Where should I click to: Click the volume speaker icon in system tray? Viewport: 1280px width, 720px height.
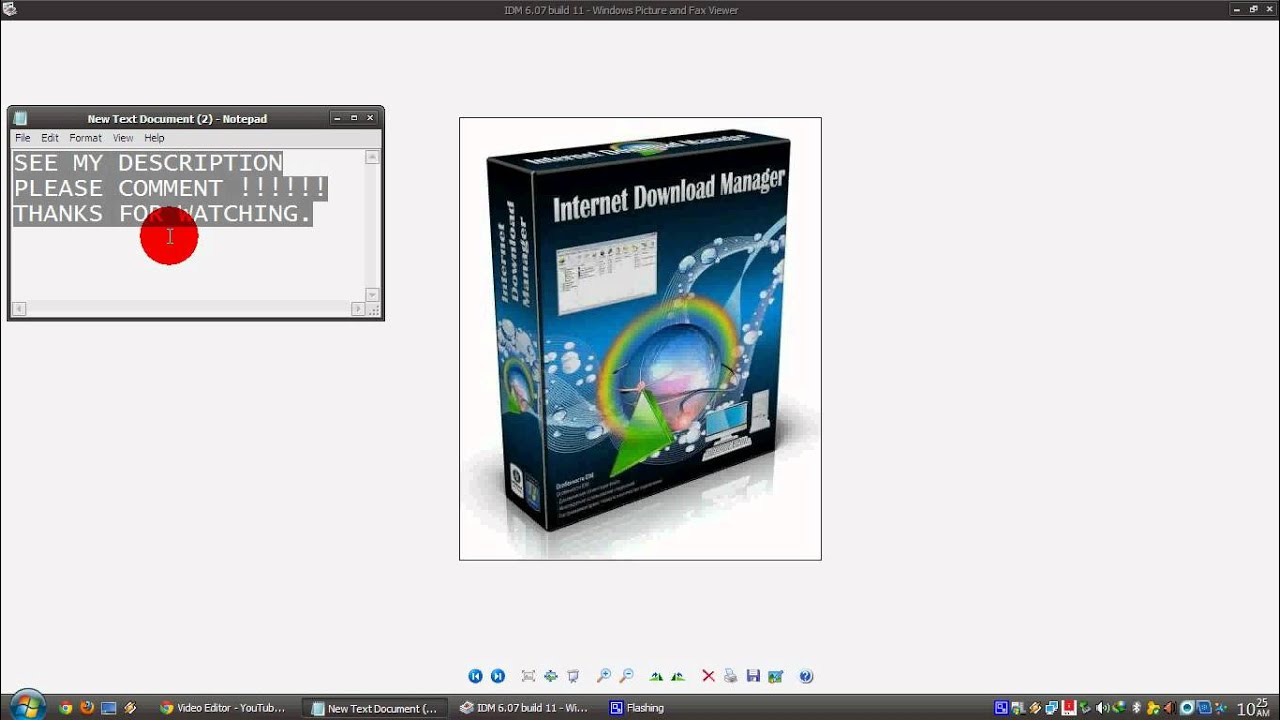(x=1102, y=708)
